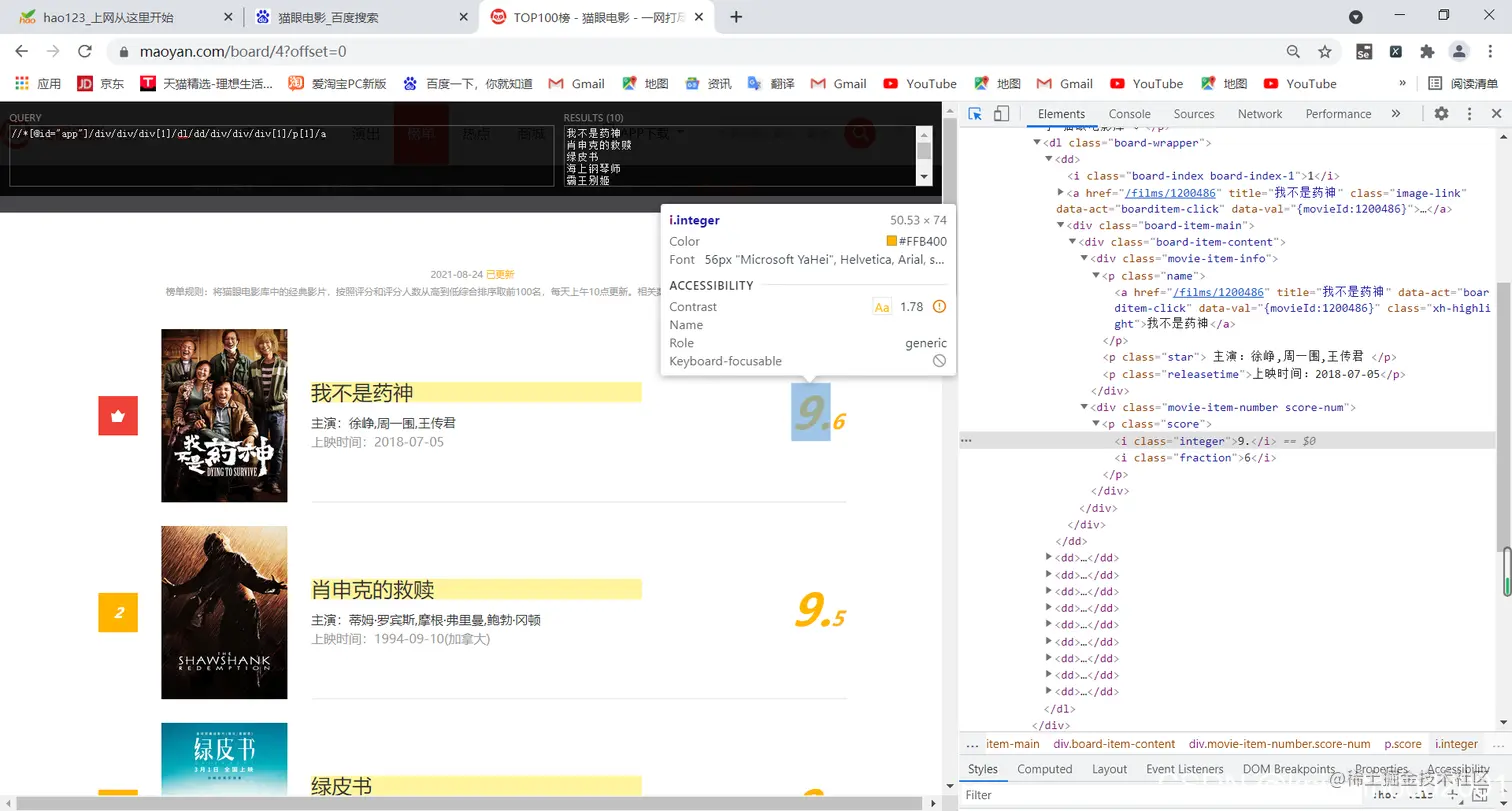Viewport: 1512px width, 811px height.
Task: Click the browser Forward arrow
Action: pyautogui.click(x=53, y=51)
